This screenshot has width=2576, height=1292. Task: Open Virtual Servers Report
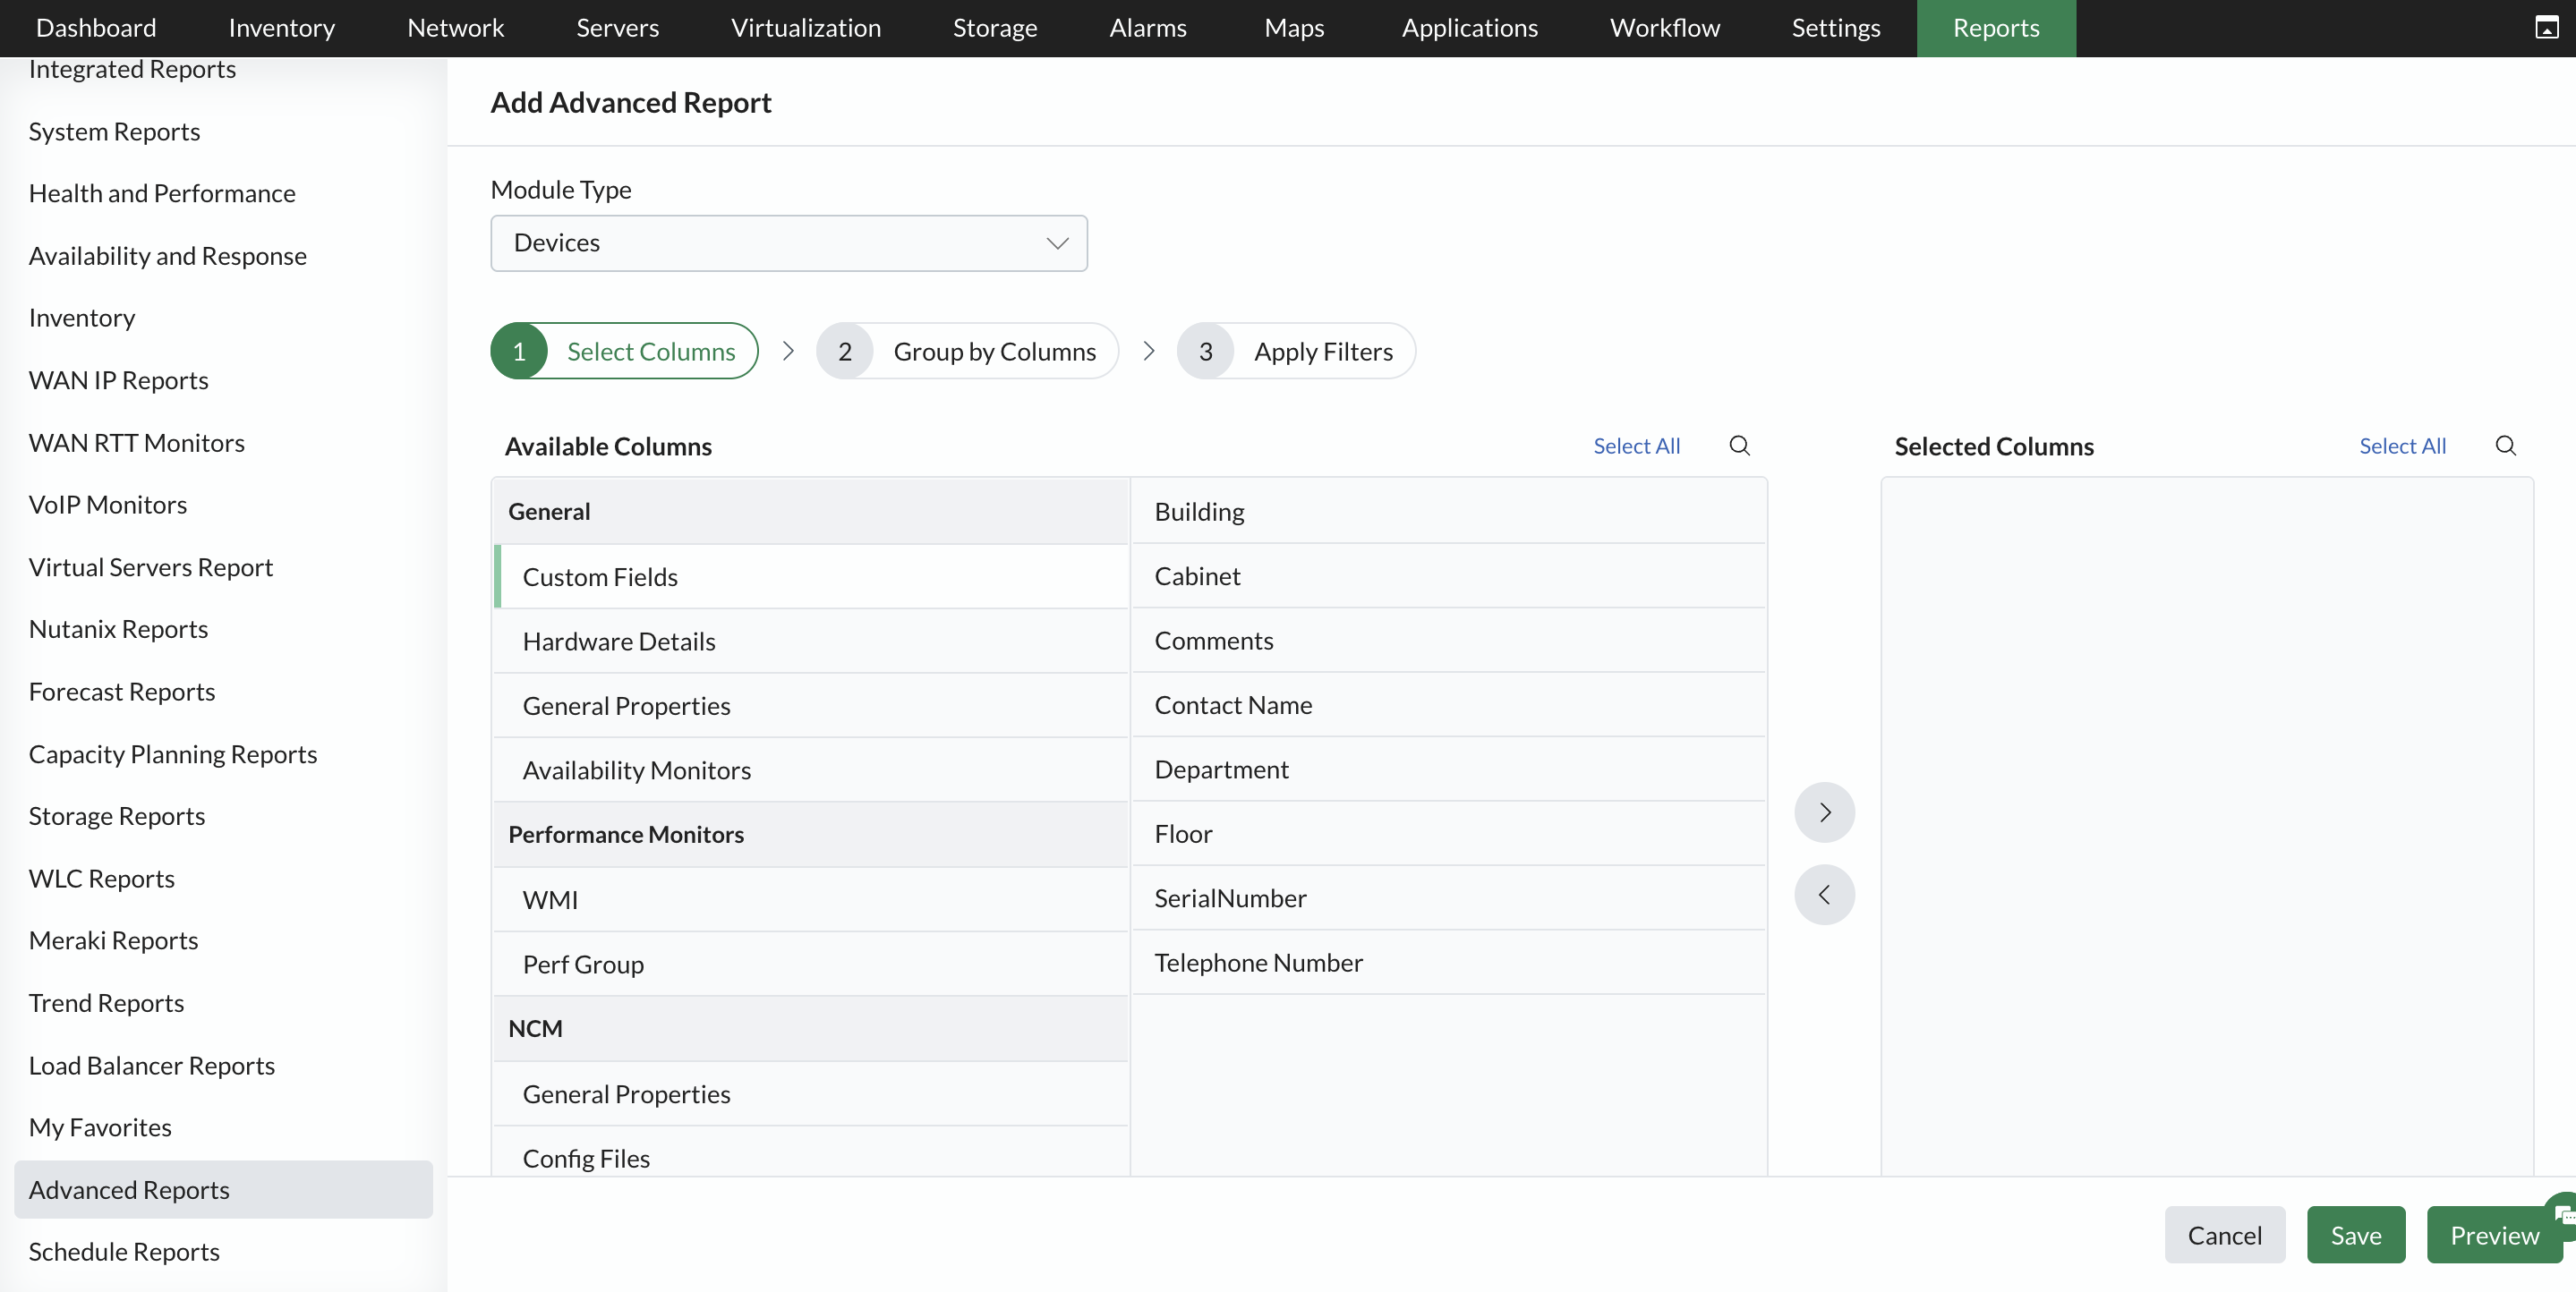click(x=150, y=568)
